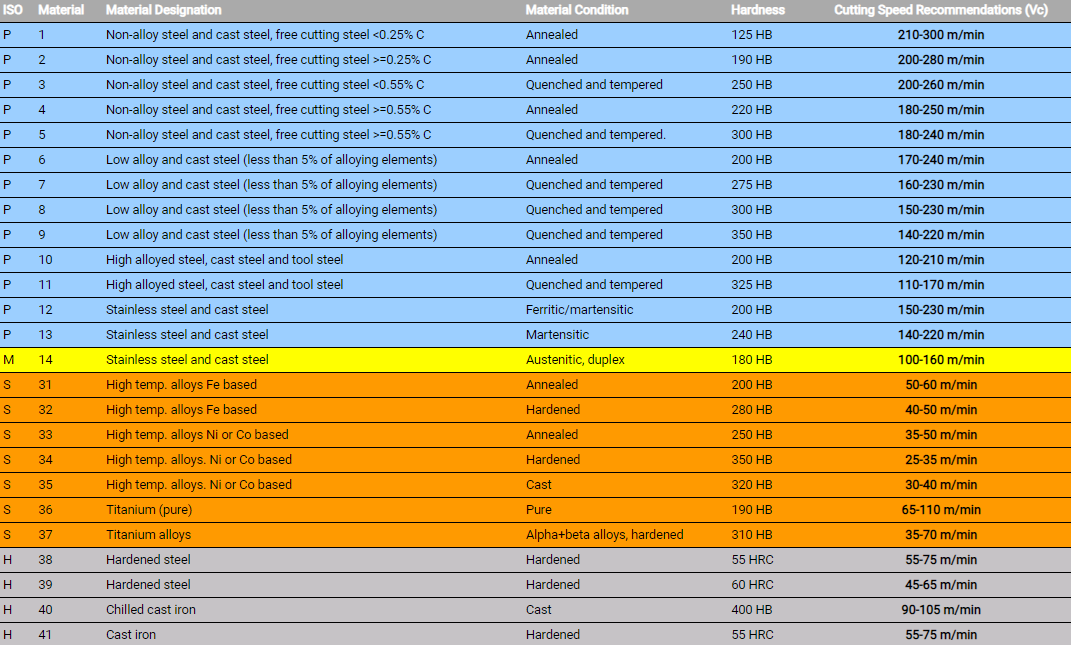This screenshot has width=1071, height=645.
Task: Click the 'Material Condition' column header
Action: tap(576, 10)
